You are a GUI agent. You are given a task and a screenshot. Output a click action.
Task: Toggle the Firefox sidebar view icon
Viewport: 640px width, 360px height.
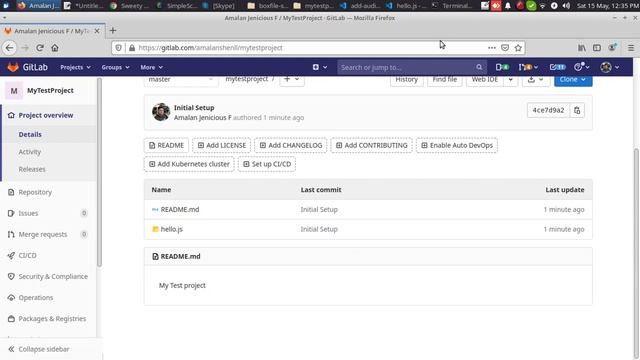click(597, 48)
